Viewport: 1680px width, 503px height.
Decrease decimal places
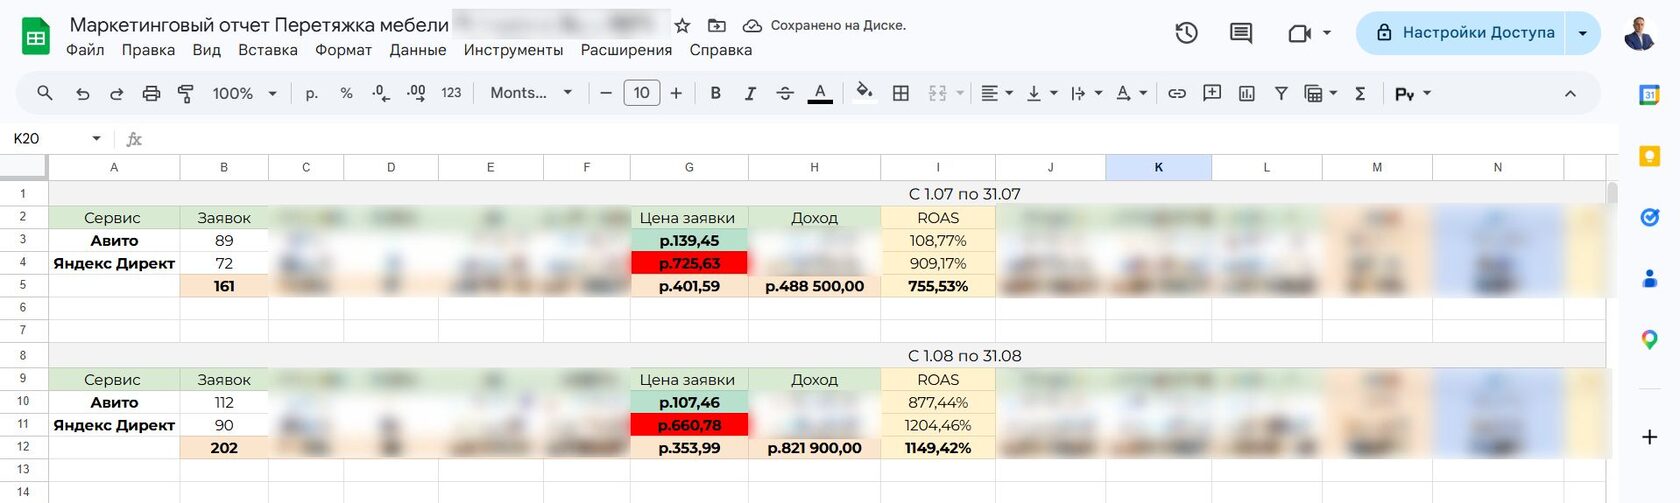(381, 93)
